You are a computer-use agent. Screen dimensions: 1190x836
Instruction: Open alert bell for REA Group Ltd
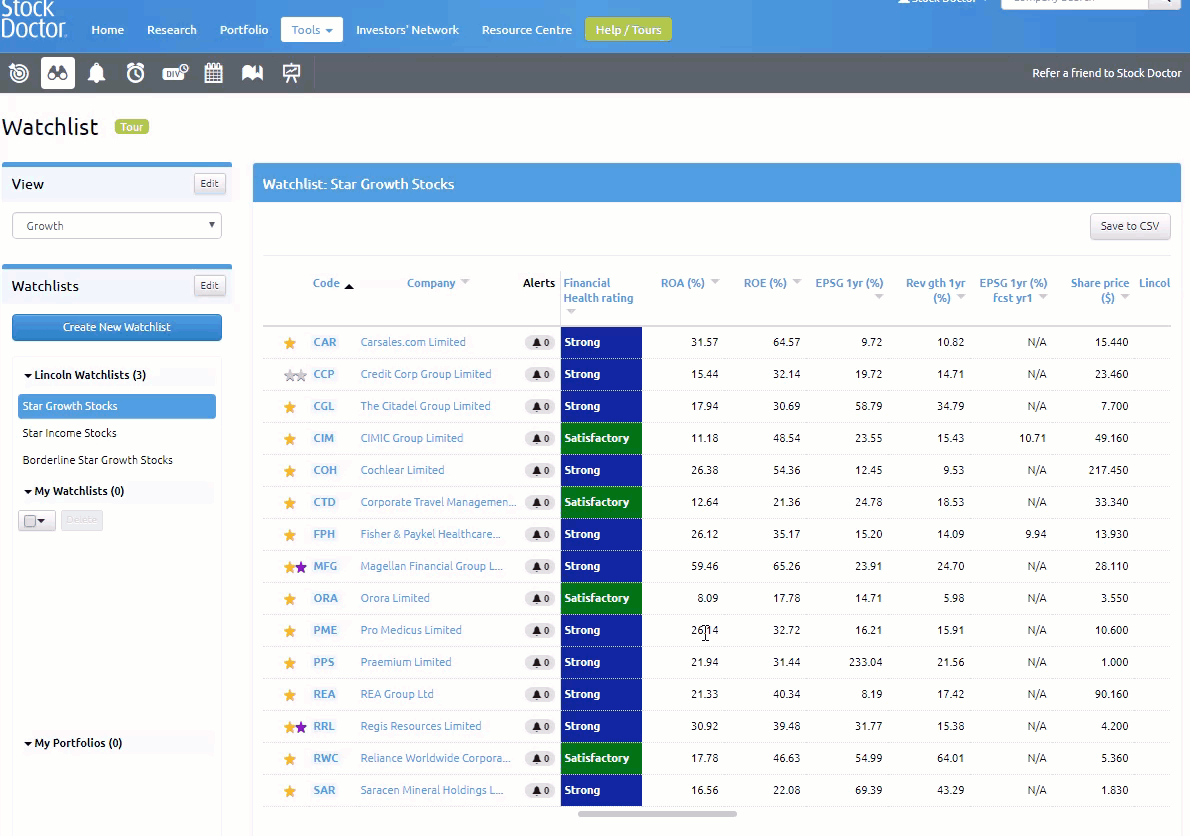point(540,694)
